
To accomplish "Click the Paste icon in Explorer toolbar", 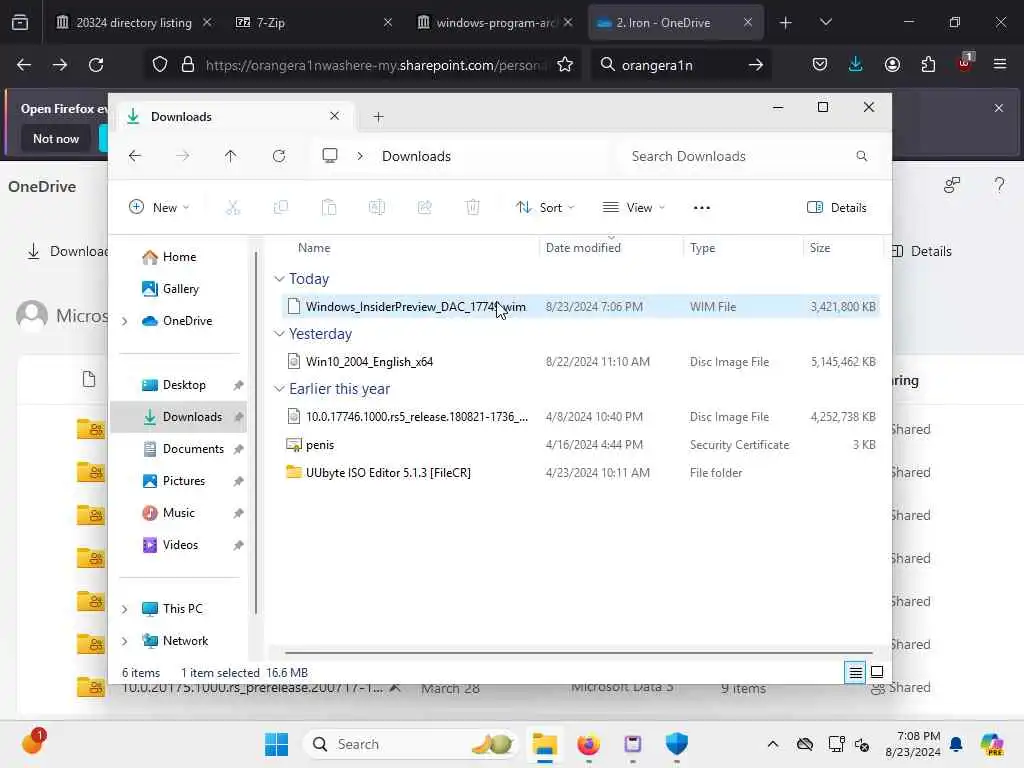I will coord(328,208).
